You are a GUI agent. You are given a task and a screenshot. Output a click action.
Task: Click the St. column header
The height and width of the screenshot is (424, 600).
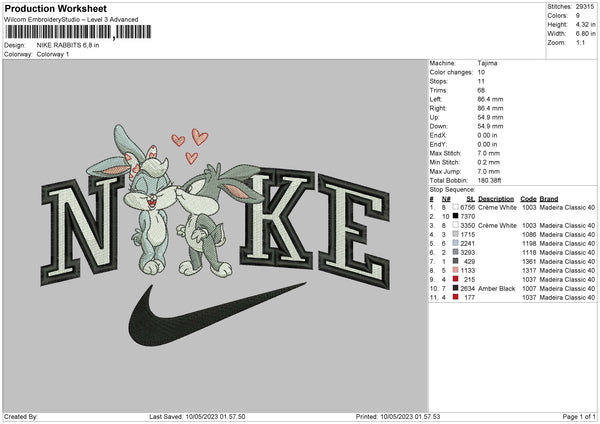[470, 198]
